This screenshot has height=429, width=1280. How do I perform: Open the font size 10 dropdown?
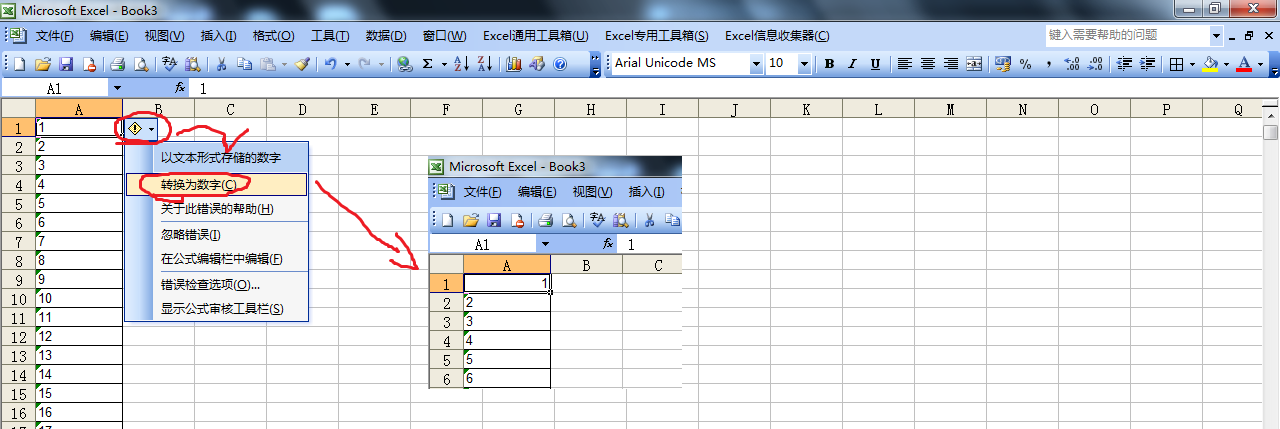click(804, 64)
